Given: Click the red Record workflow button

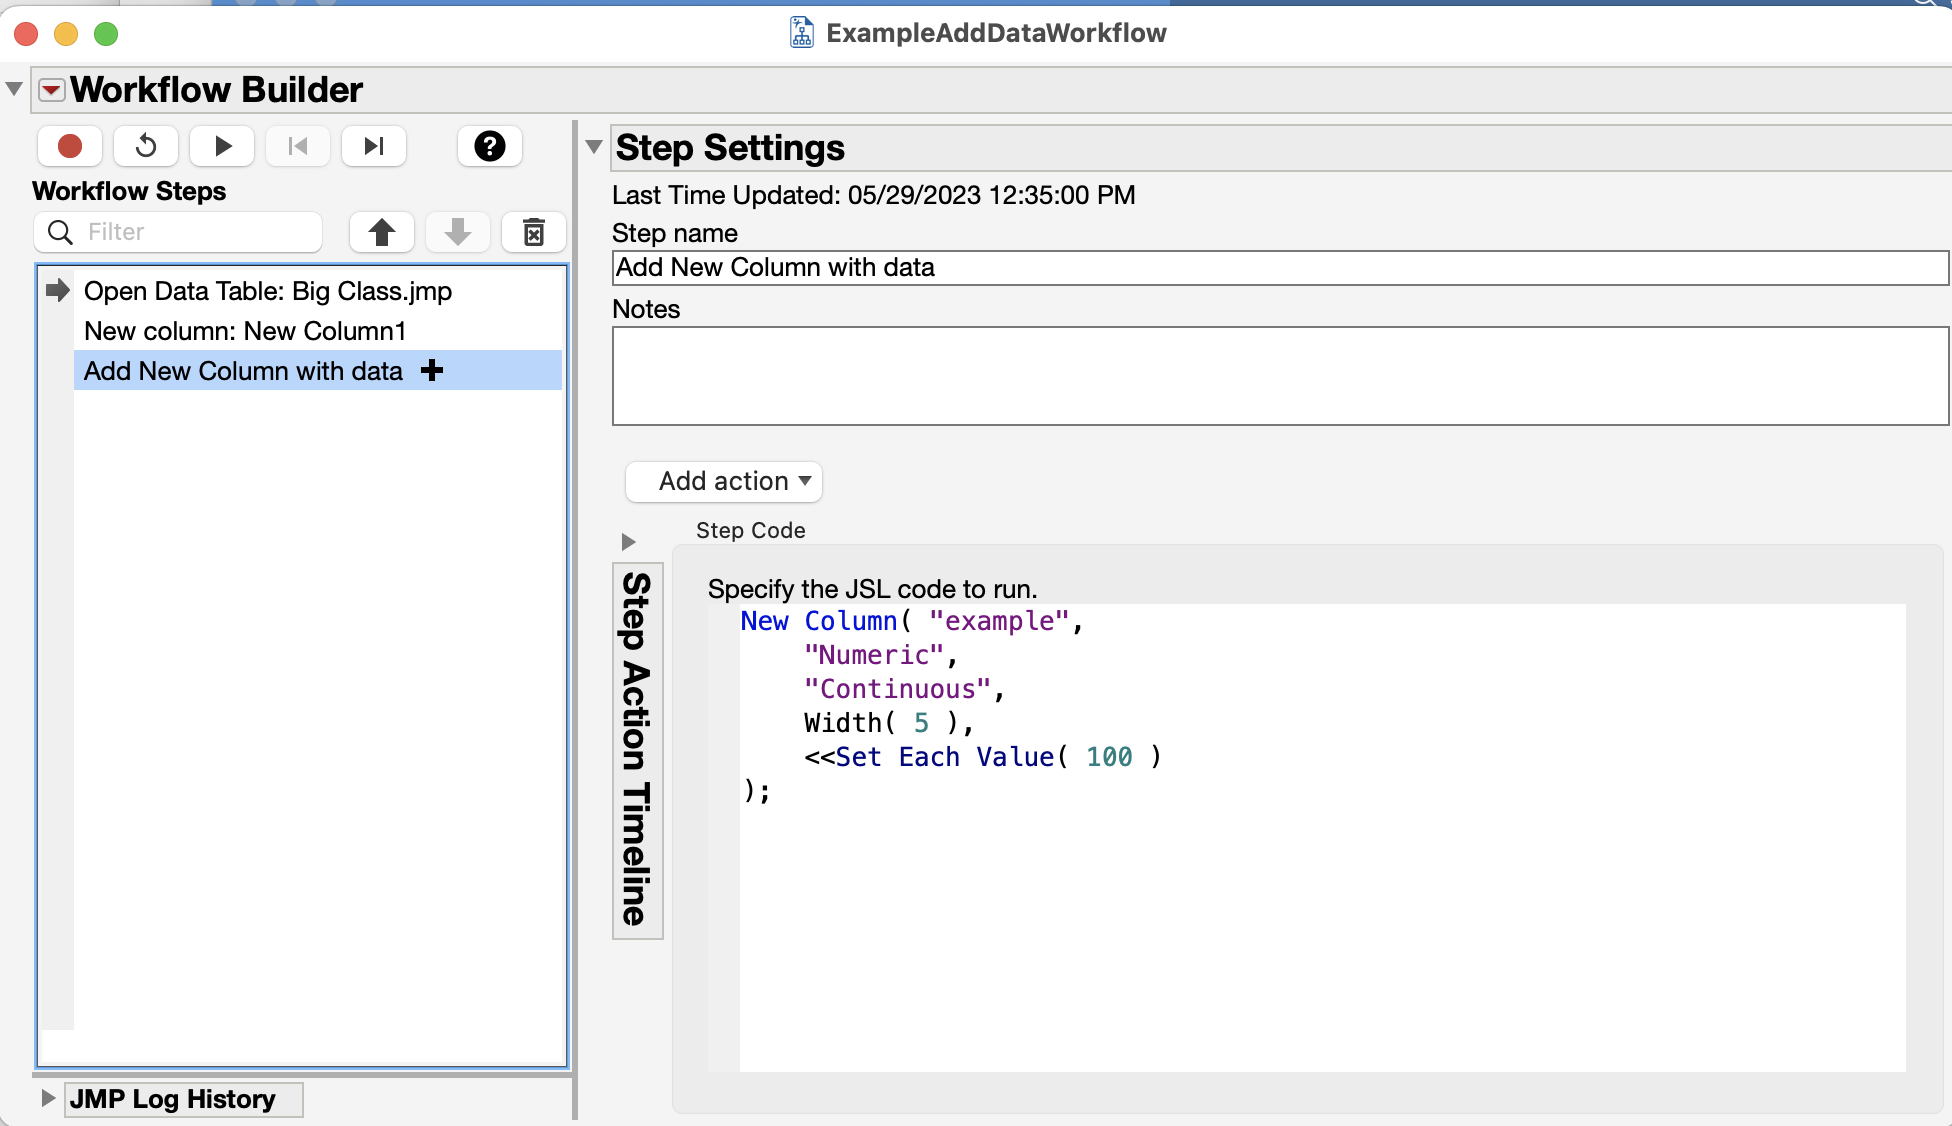Looking at the screenshot, I should tap(70, 146).
